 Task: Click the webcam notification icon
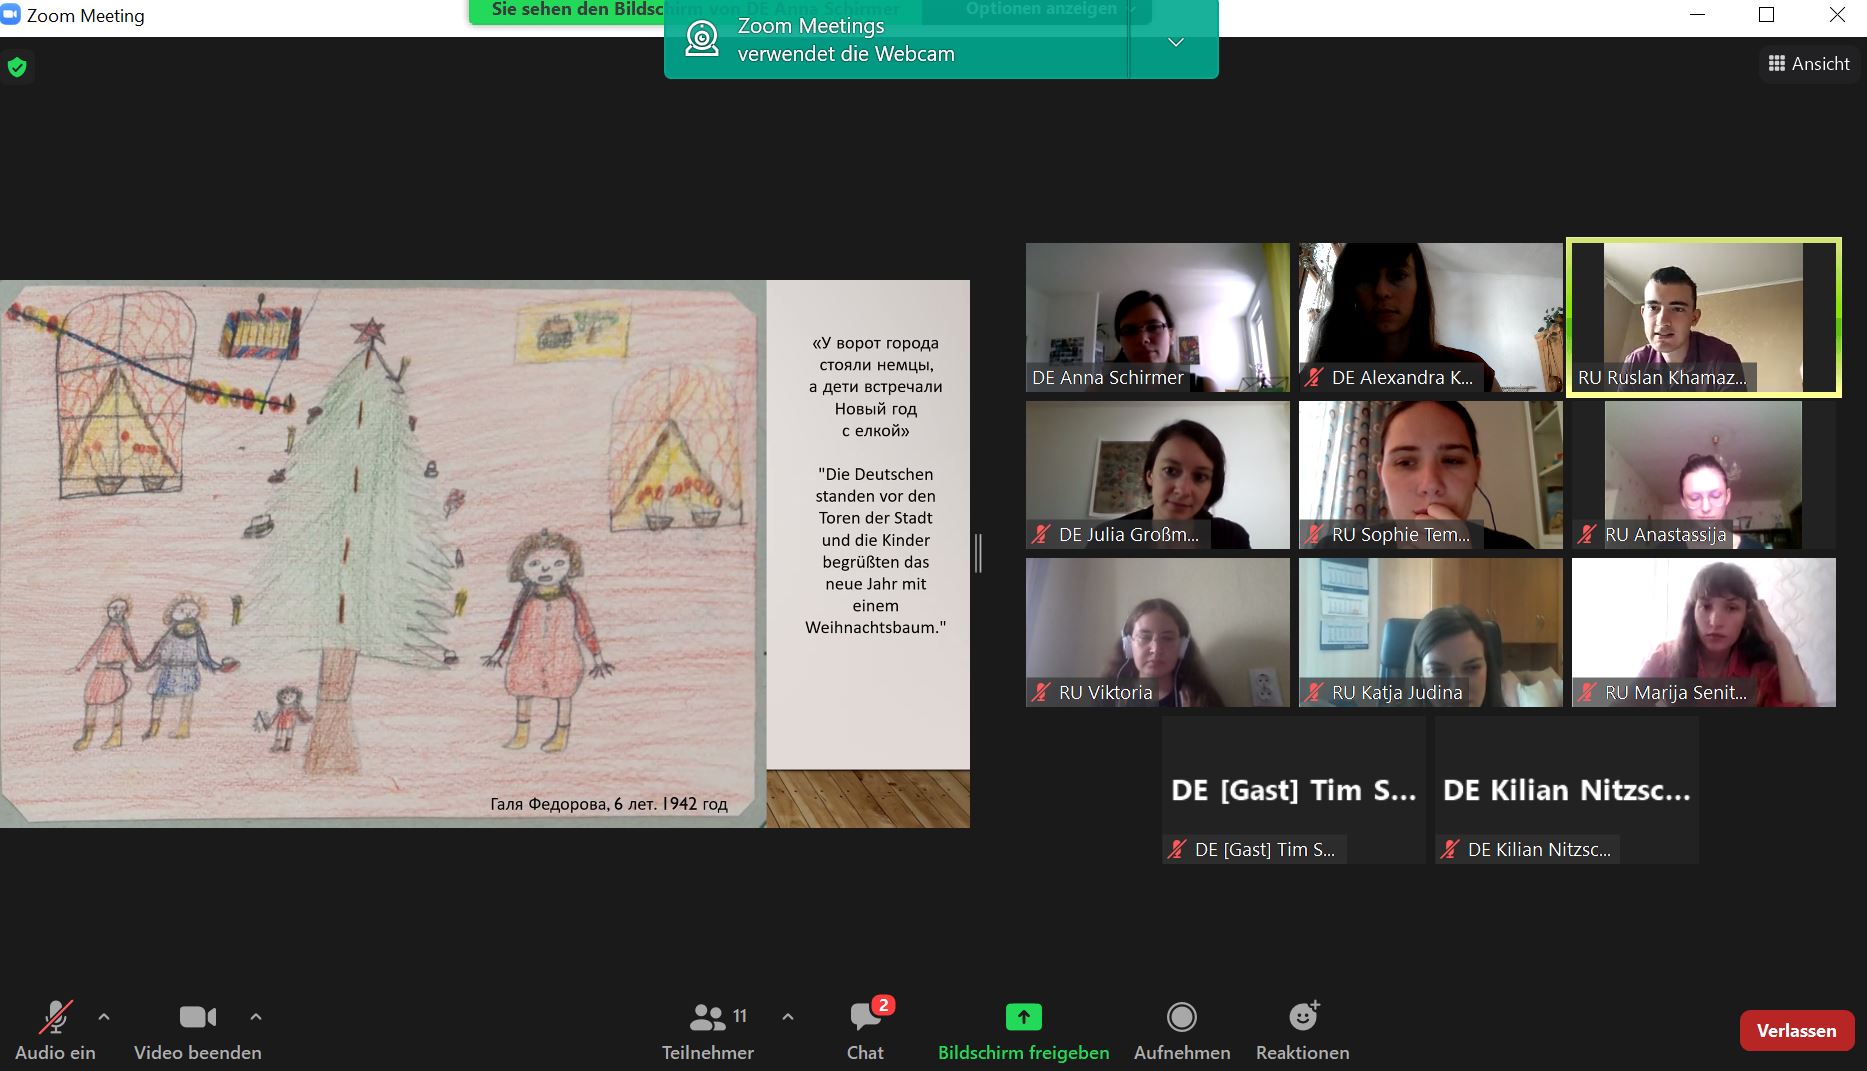(x=702, y=40)
